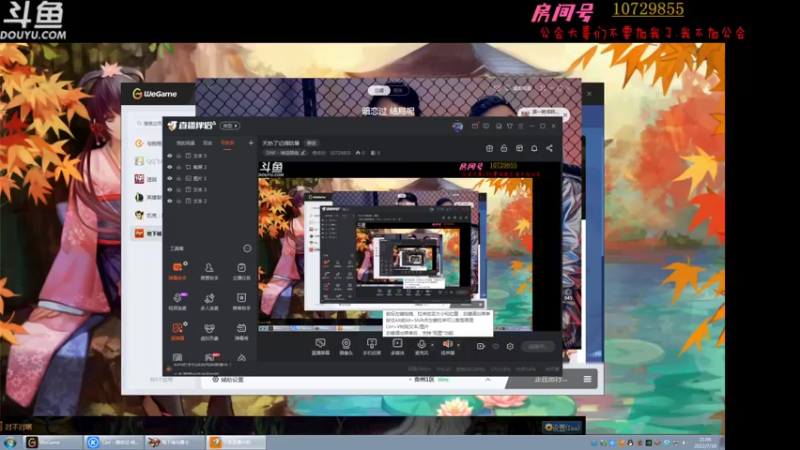Expand the 贵州1区 server dropdown in WeGame

point(488,380)
